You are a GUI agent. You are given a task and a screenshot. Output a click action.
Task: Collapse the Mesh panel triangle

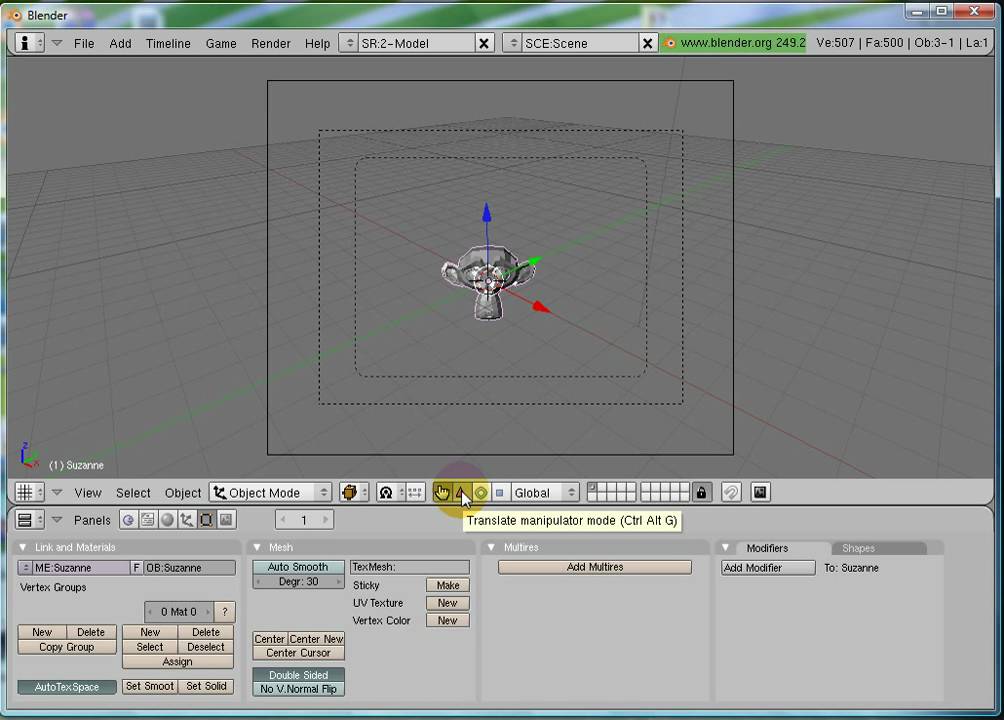[257, 547]
